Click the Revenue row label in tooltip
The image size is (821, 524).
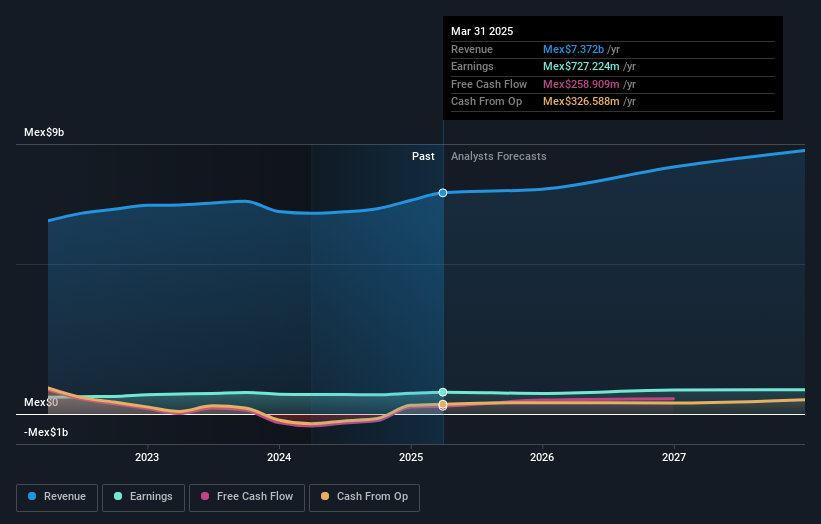click(472, 49)
